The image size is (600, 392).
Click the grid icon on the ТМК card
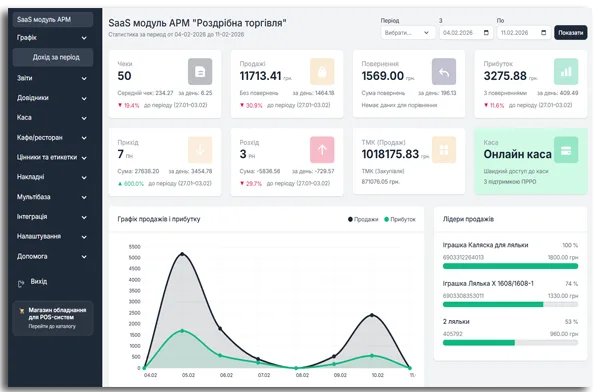pos(444,150)
